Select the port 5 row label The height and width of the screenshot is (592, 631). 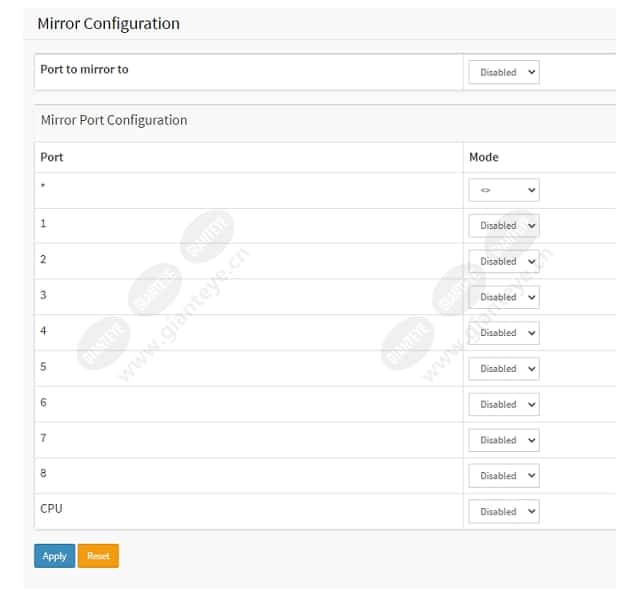pos(43,366)
